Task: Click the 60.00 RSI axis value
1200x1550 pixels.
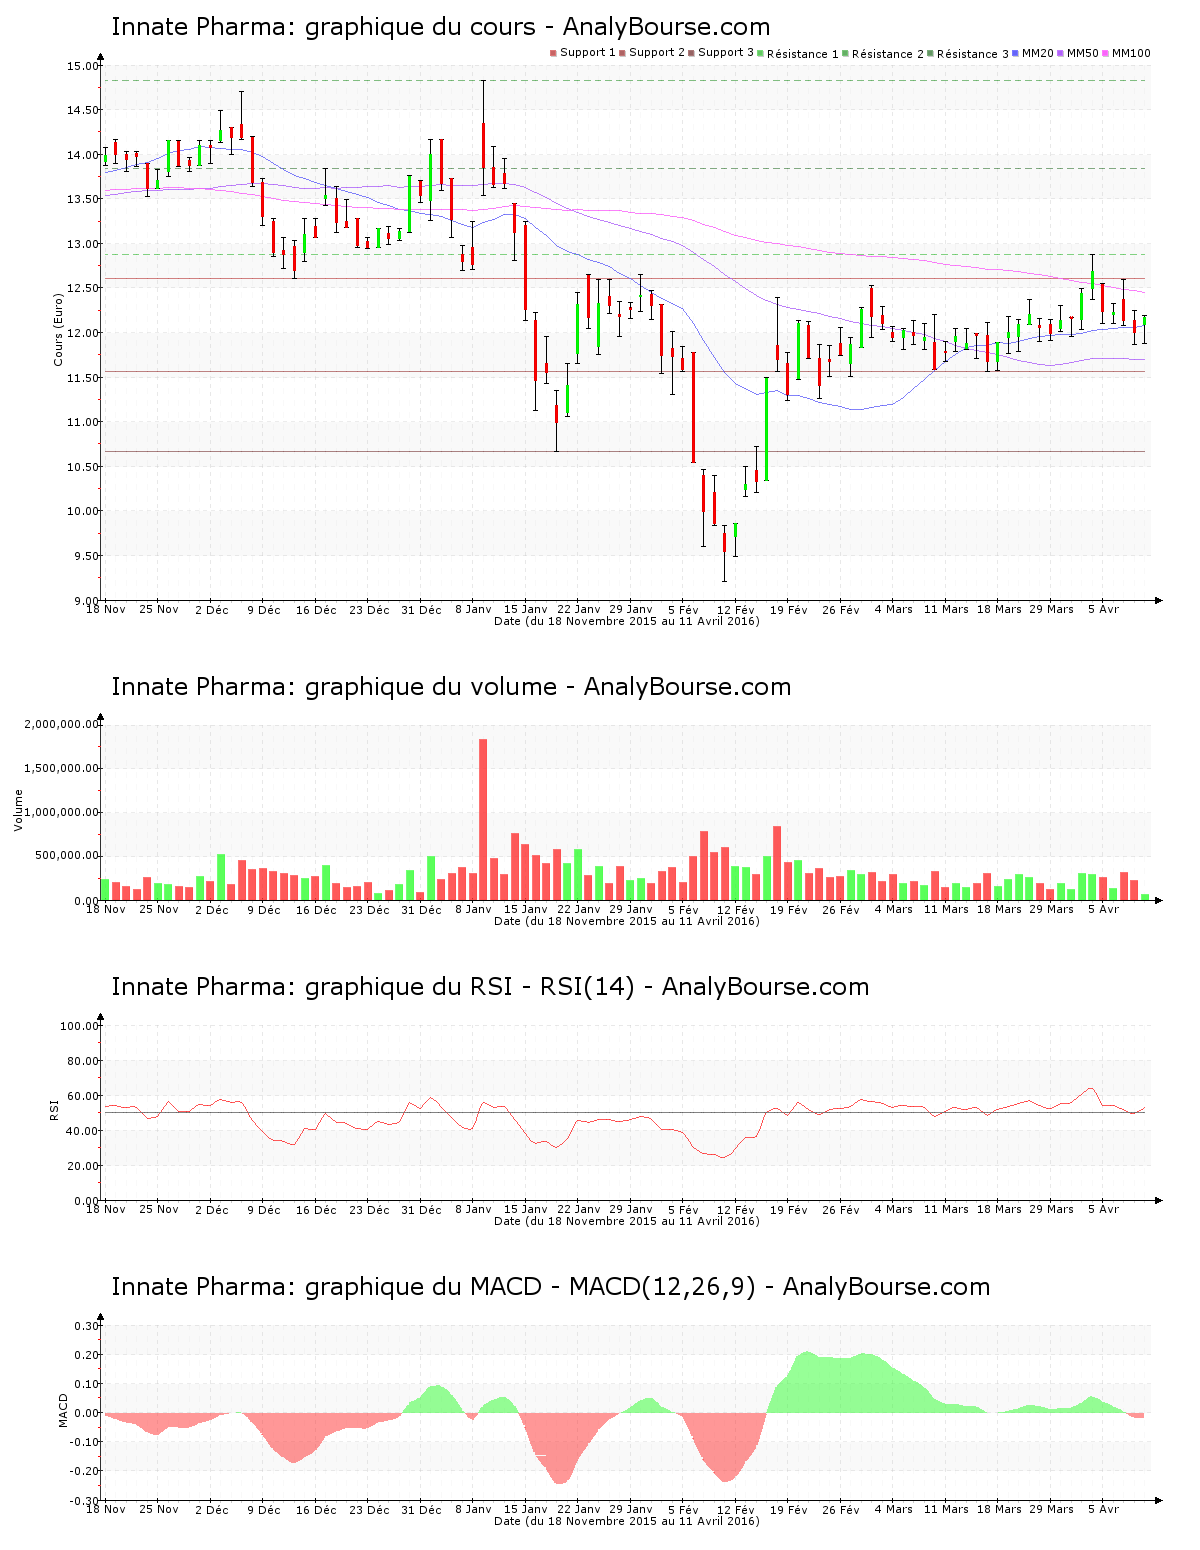Action: pyautogui.click(x=82, y=1096)
